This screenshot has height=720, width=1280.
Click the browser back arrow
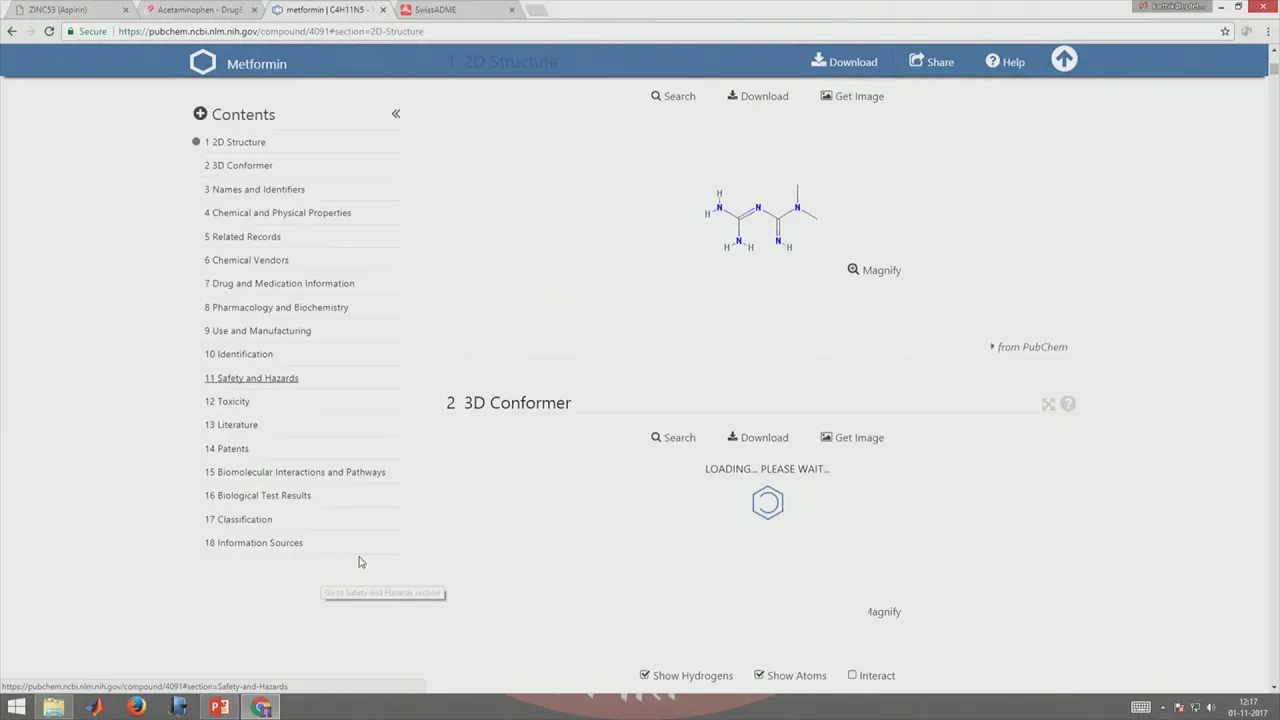(x=12, y=31)
